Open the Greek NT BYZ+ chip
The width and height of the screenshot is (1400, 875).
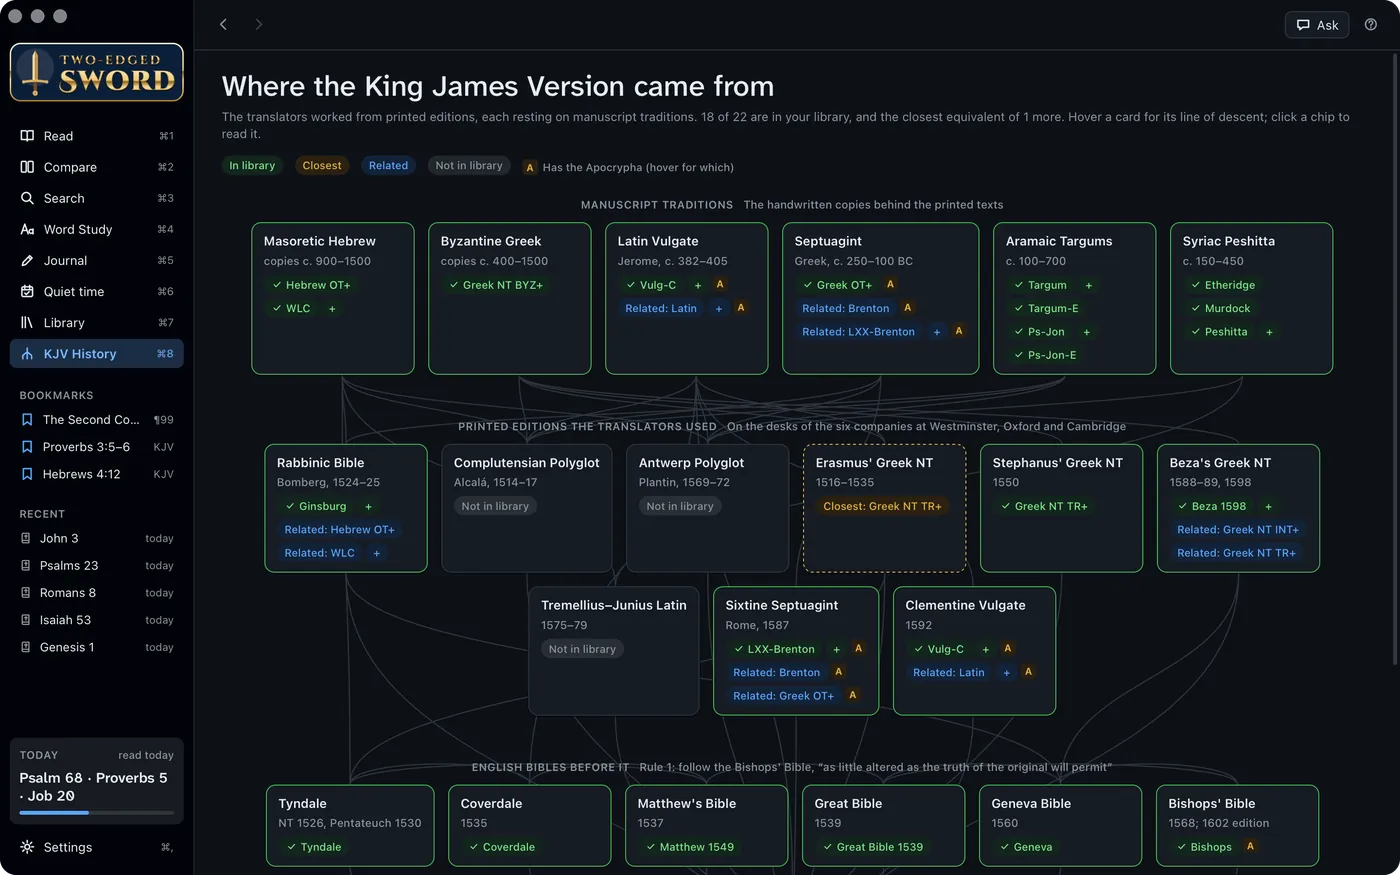[x=496, y=285]
